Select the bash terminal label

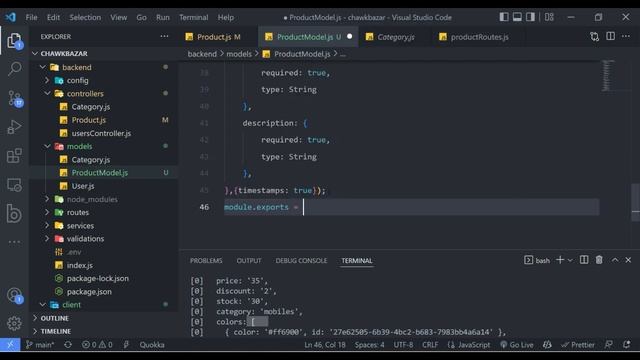538,260
